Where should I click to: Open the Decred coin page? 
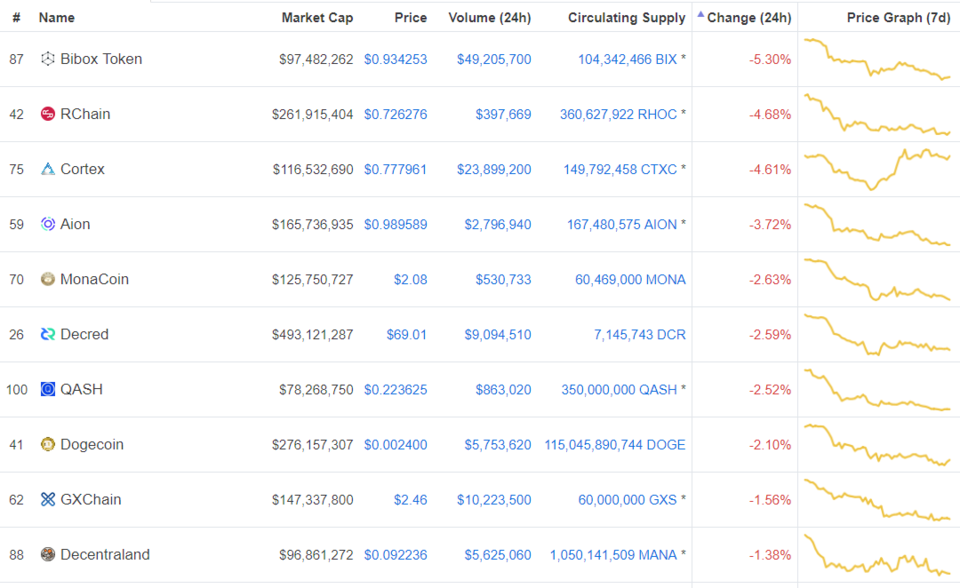point(84,334)
